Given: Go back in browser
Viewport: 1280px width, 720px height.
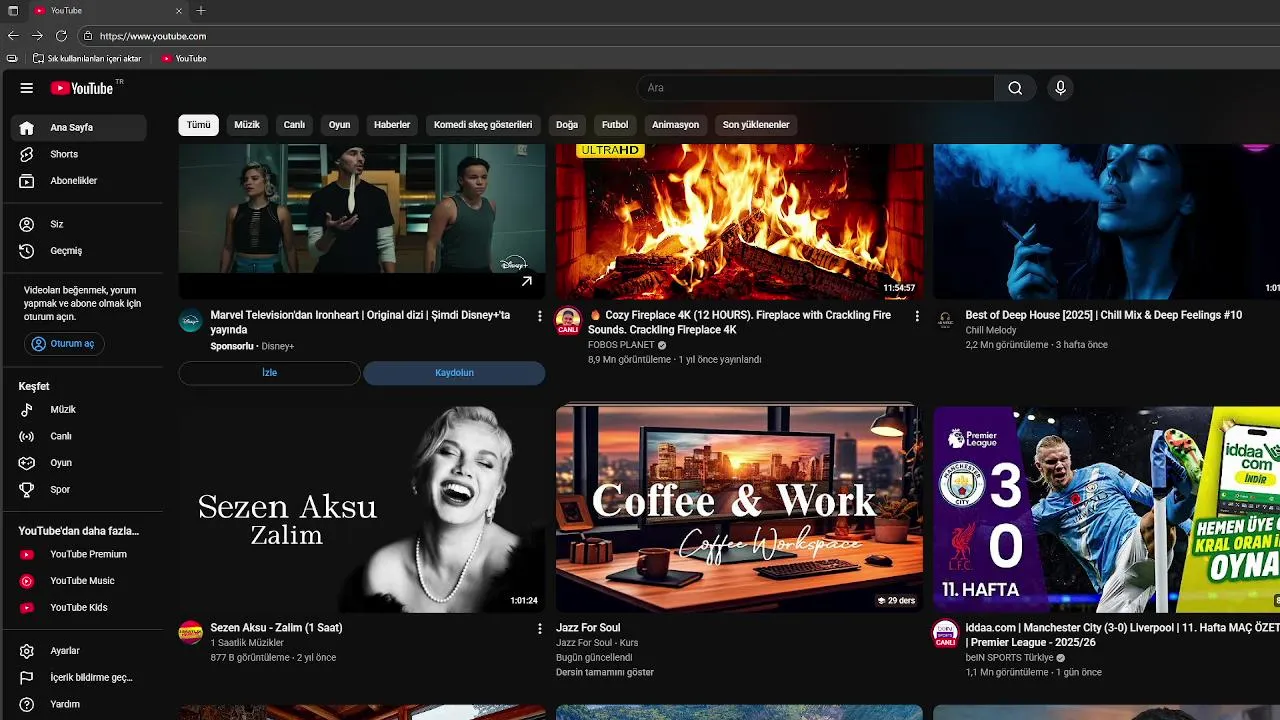Looking at the screenshot, I should click(13, 36).
